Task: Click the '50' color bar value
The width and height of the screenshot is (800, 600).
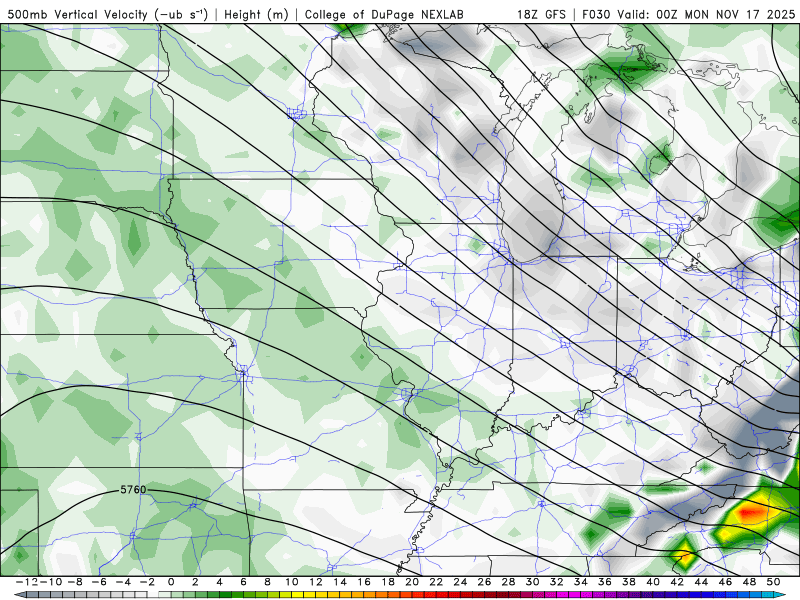Action: pos(773,582)
